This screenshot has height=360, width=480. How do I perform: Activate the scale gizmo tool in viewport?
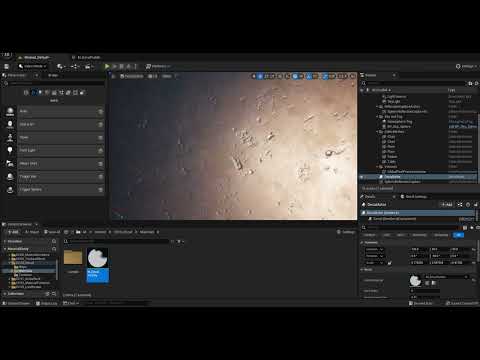pos(273,76)
